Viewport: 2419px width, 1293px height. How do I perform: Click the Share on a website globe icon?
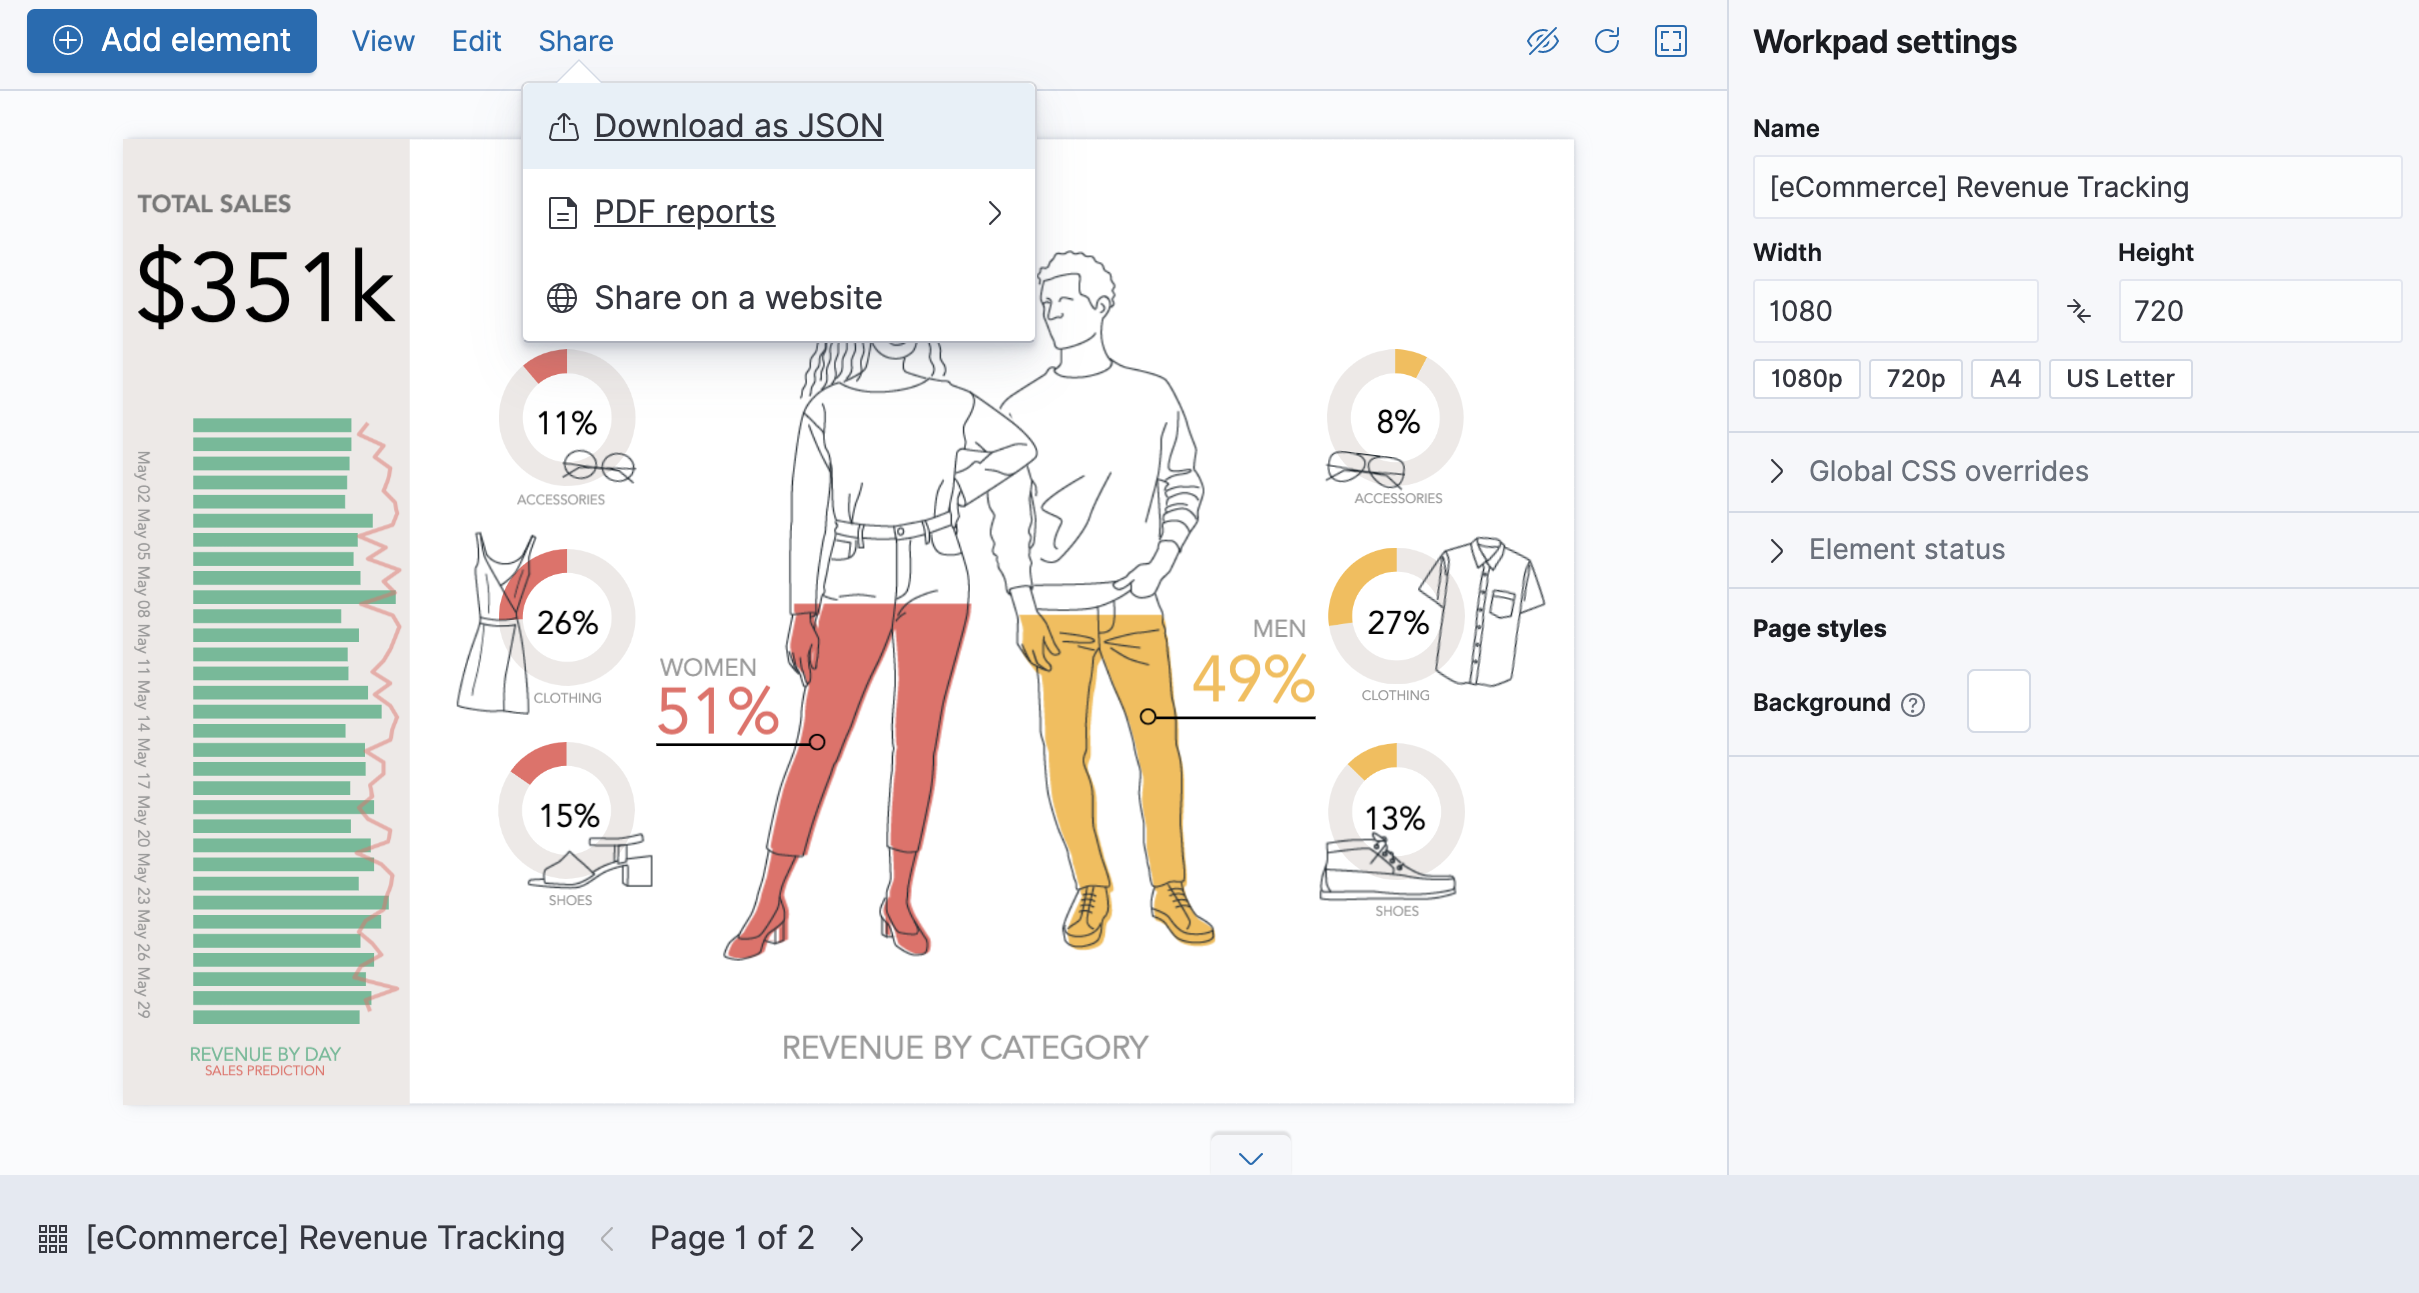pyautogui.click(x=562, y=297)
